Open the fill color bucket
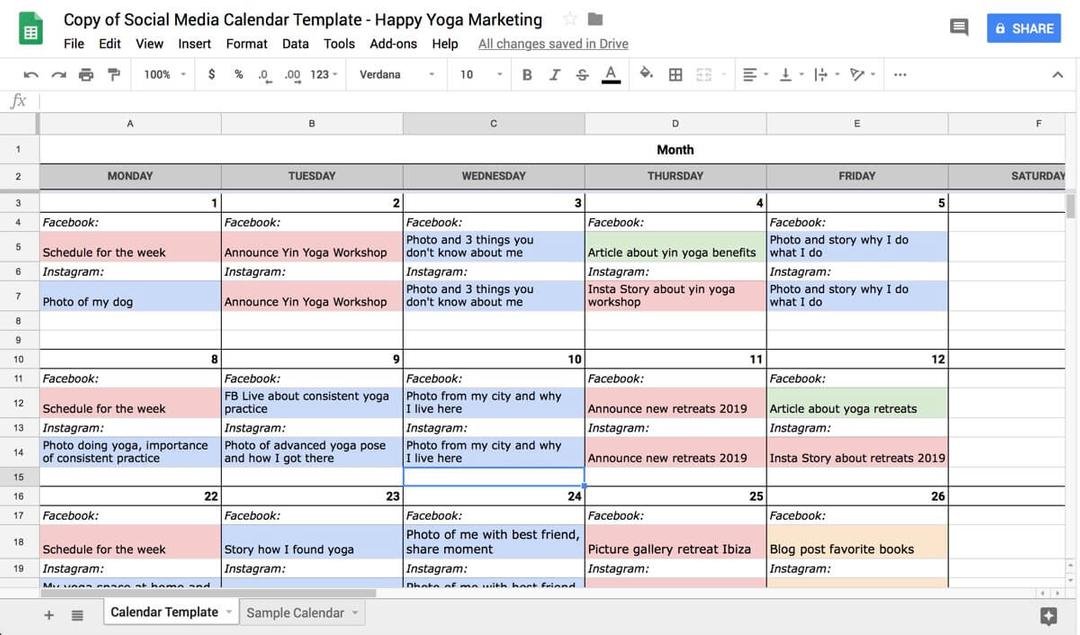Image resolution: width=1080 pixels, height=635 pixels. click(646, 74)
